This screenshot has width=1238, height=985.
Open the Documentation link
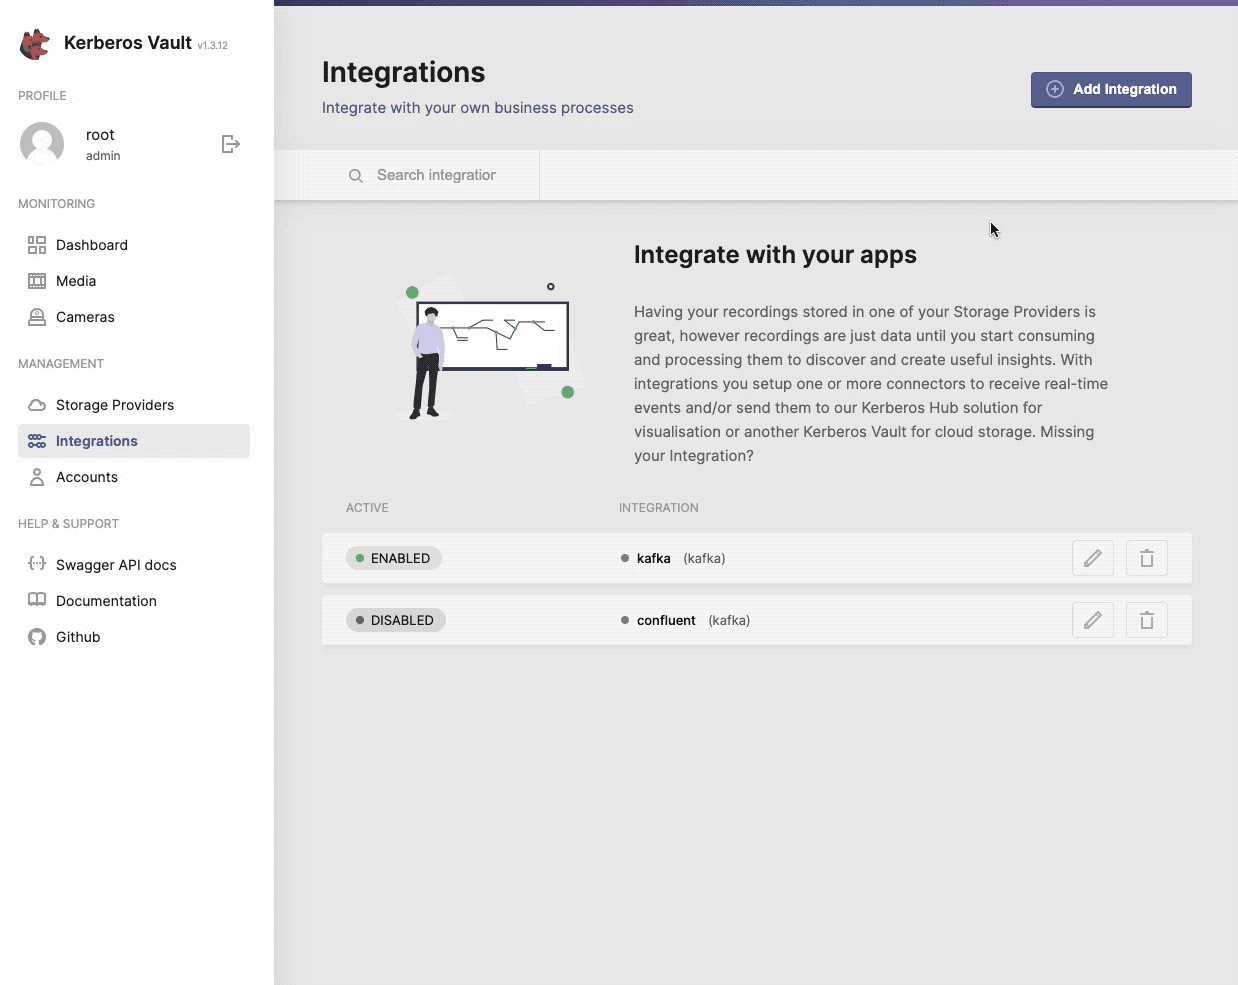pos(106,600)
